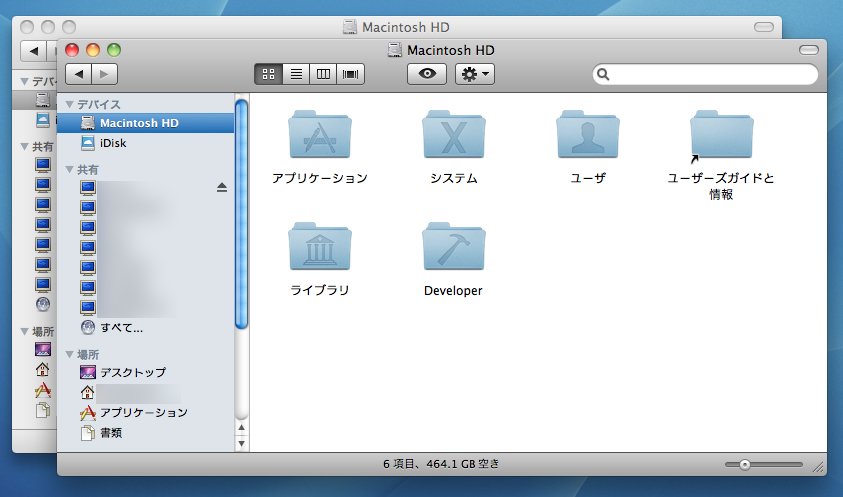
Task: Open the アプリケーション folder
Action: (x=319, y=134)
